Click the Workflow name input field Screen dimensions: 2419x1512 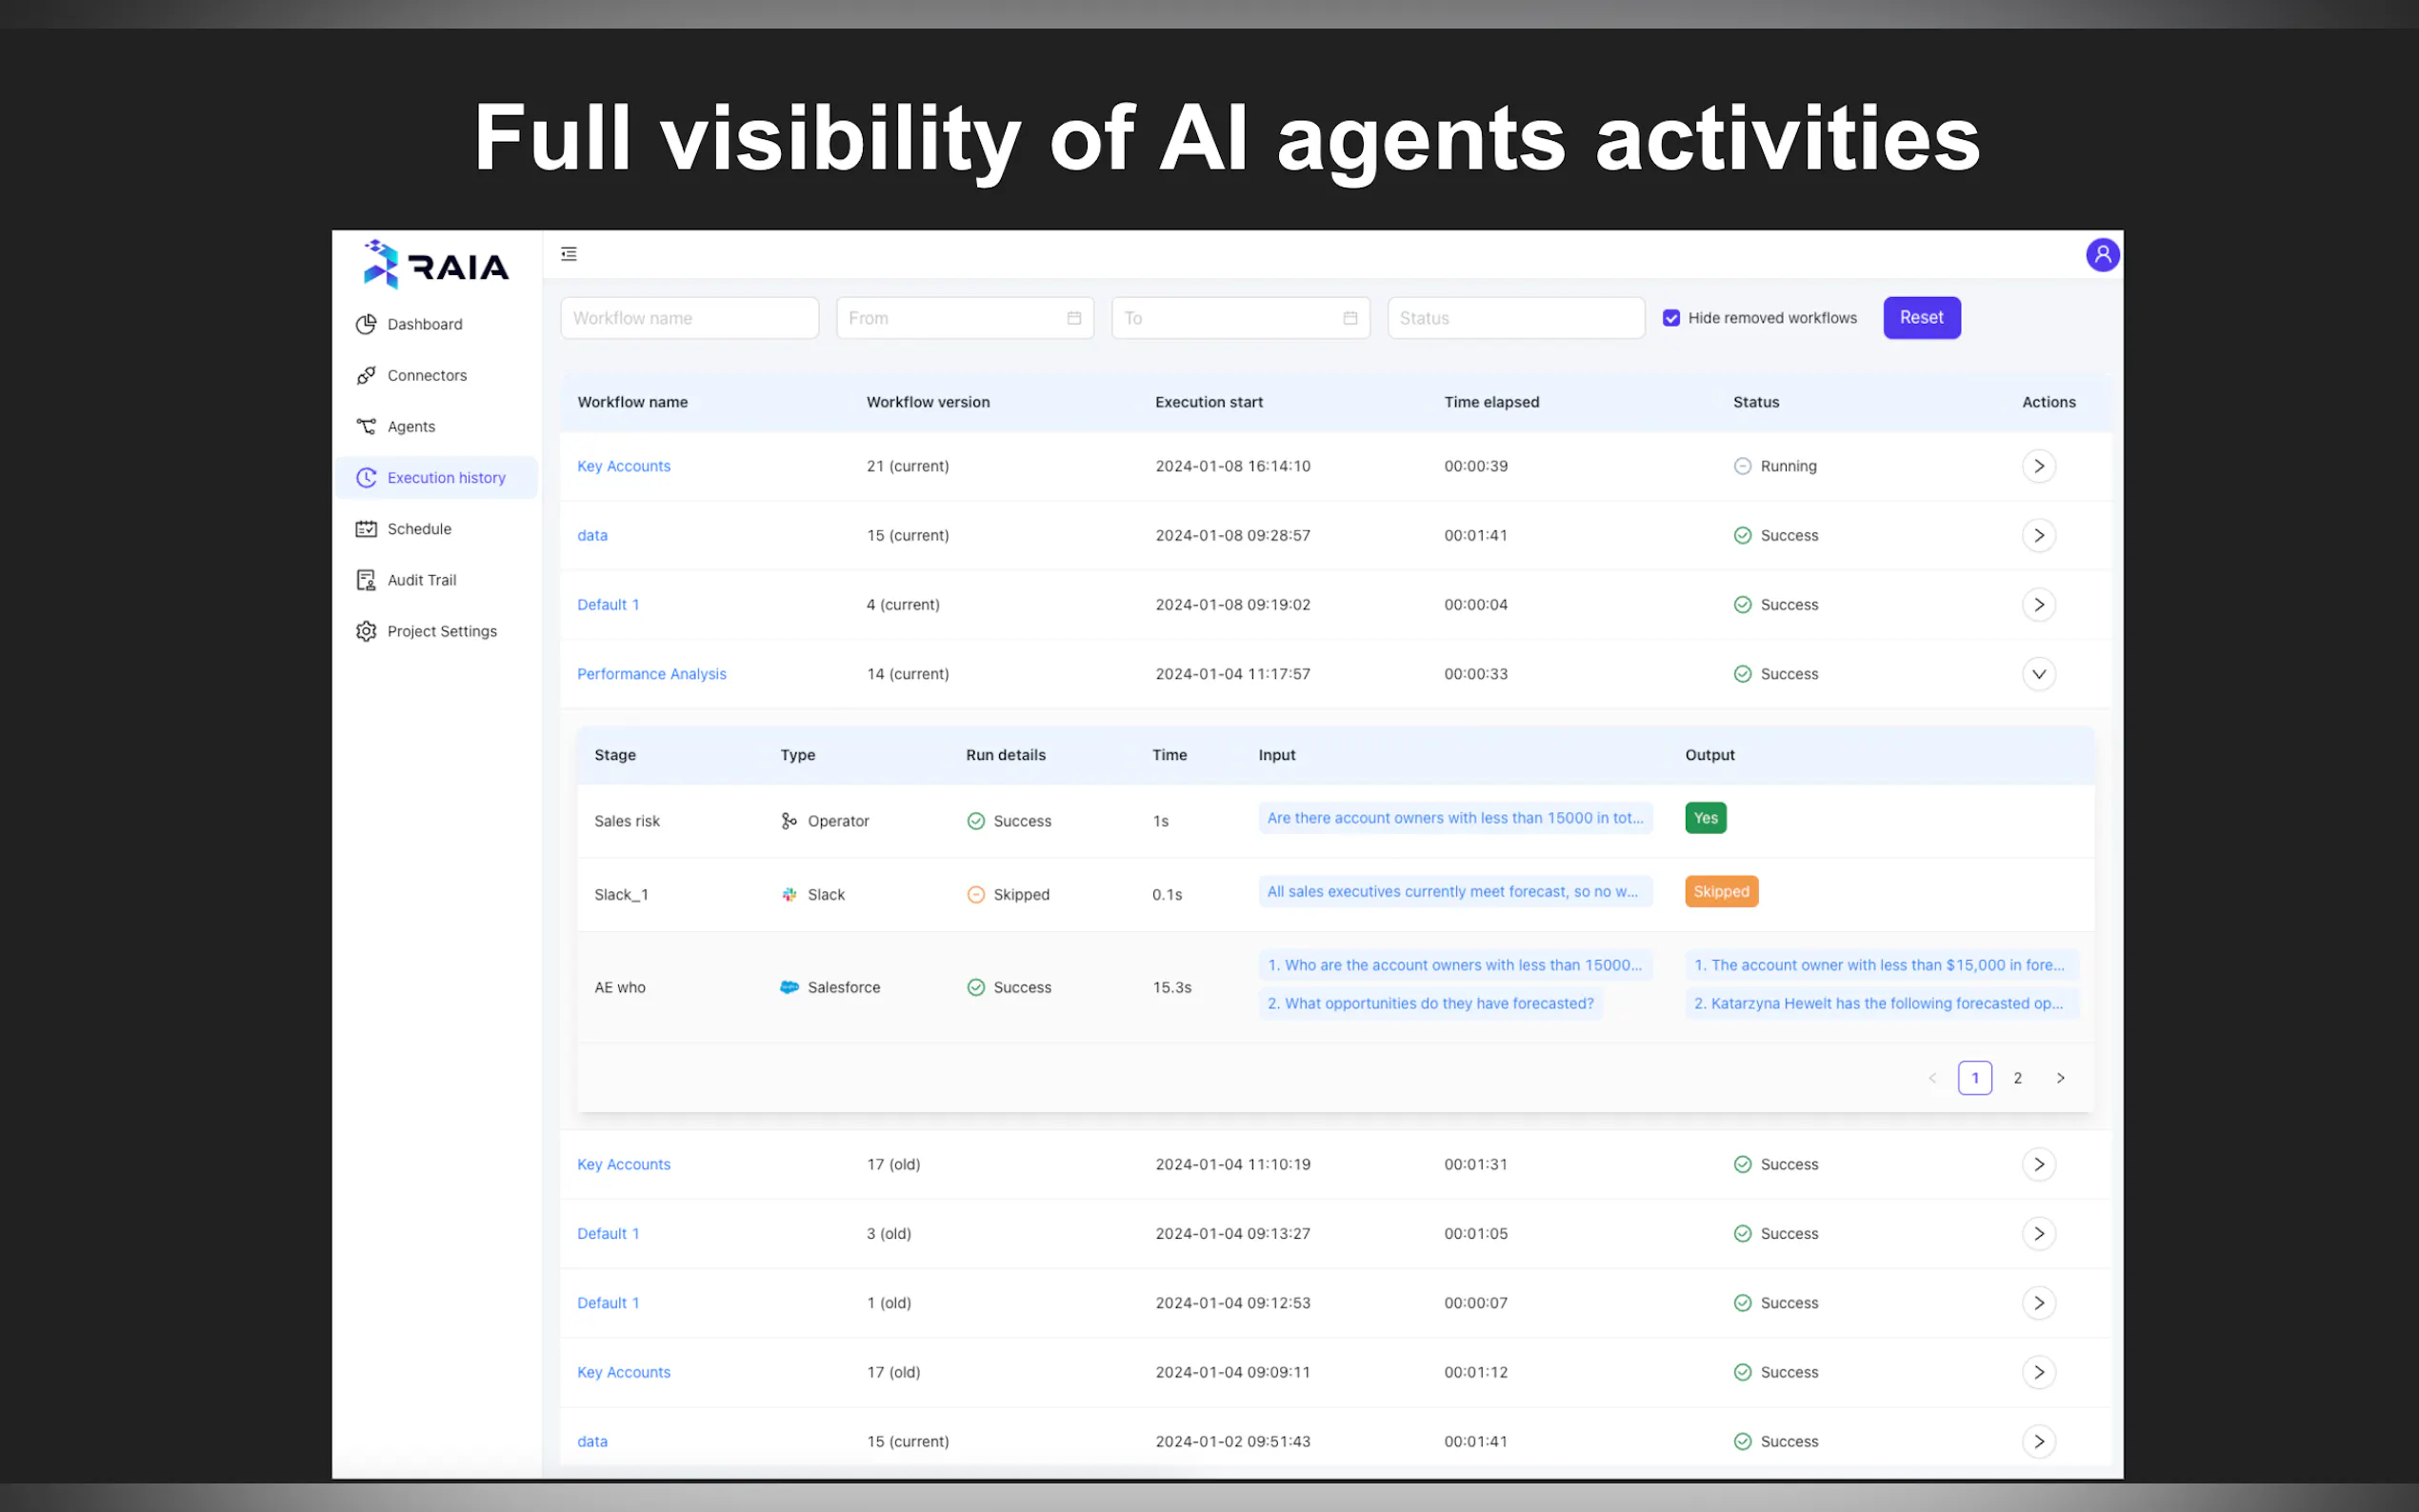[689, 318]
